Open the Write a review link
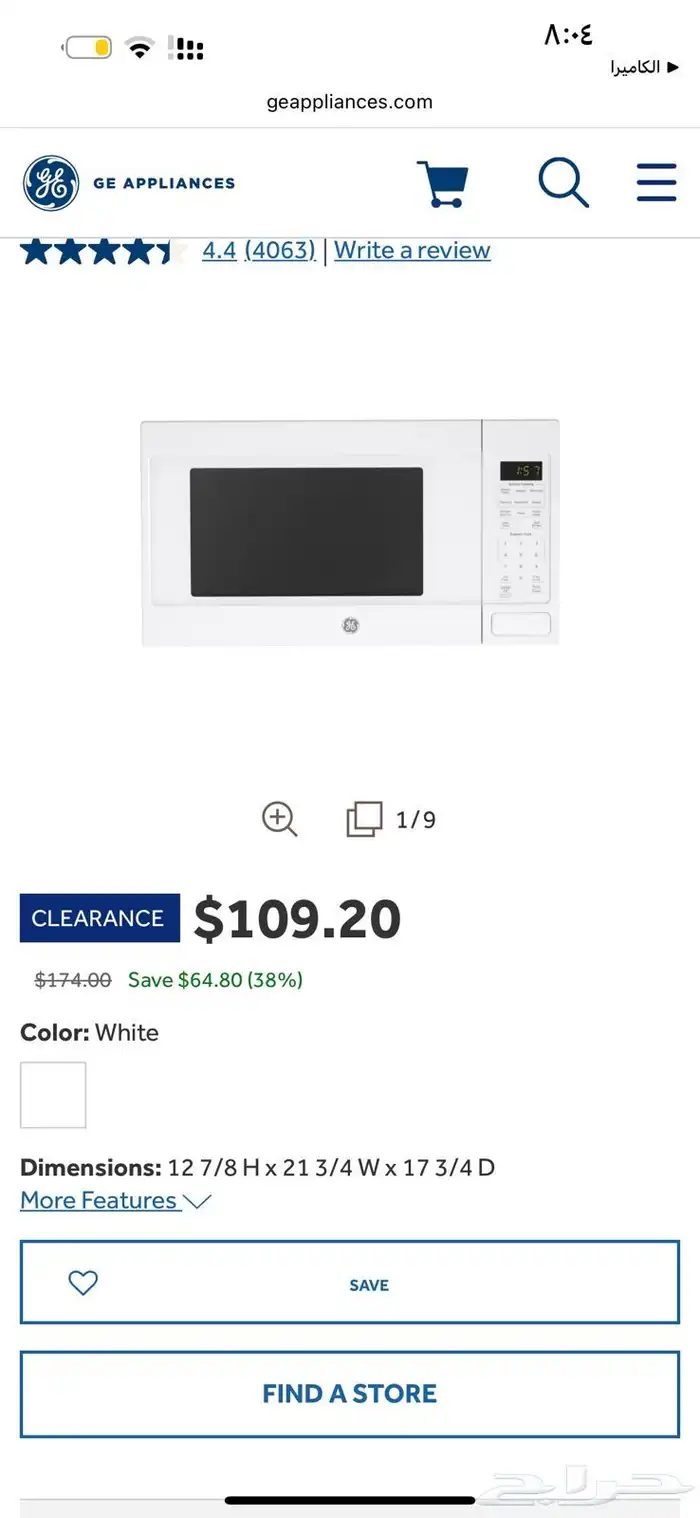700x1518 pixels. pyautogui.click(x=412, y=250)
